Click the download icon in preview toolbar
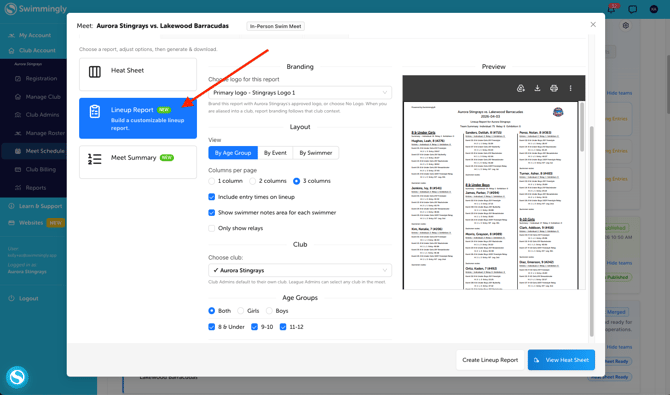The image size is (670, 395). pos(537,88)
